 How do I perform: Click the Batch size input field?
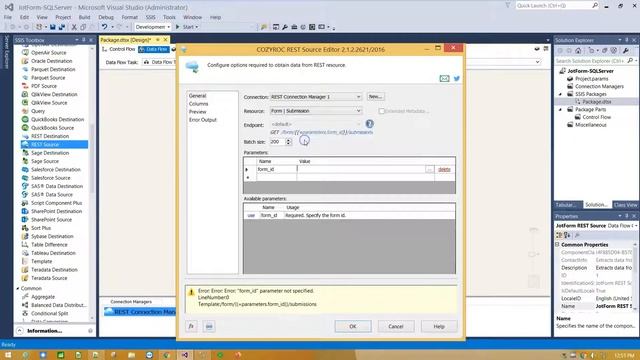277,142
